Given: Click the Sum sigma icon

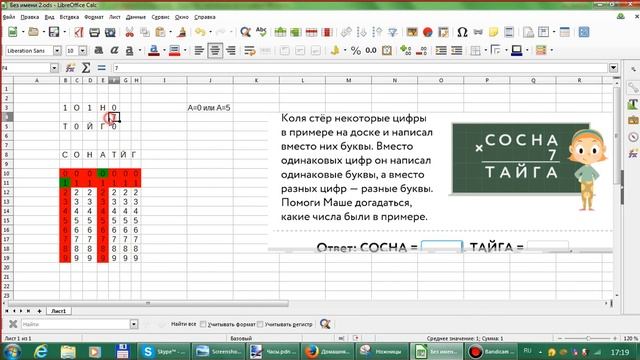Looking at the screenshot, I should pyautogui.click(x=86, y=68).
